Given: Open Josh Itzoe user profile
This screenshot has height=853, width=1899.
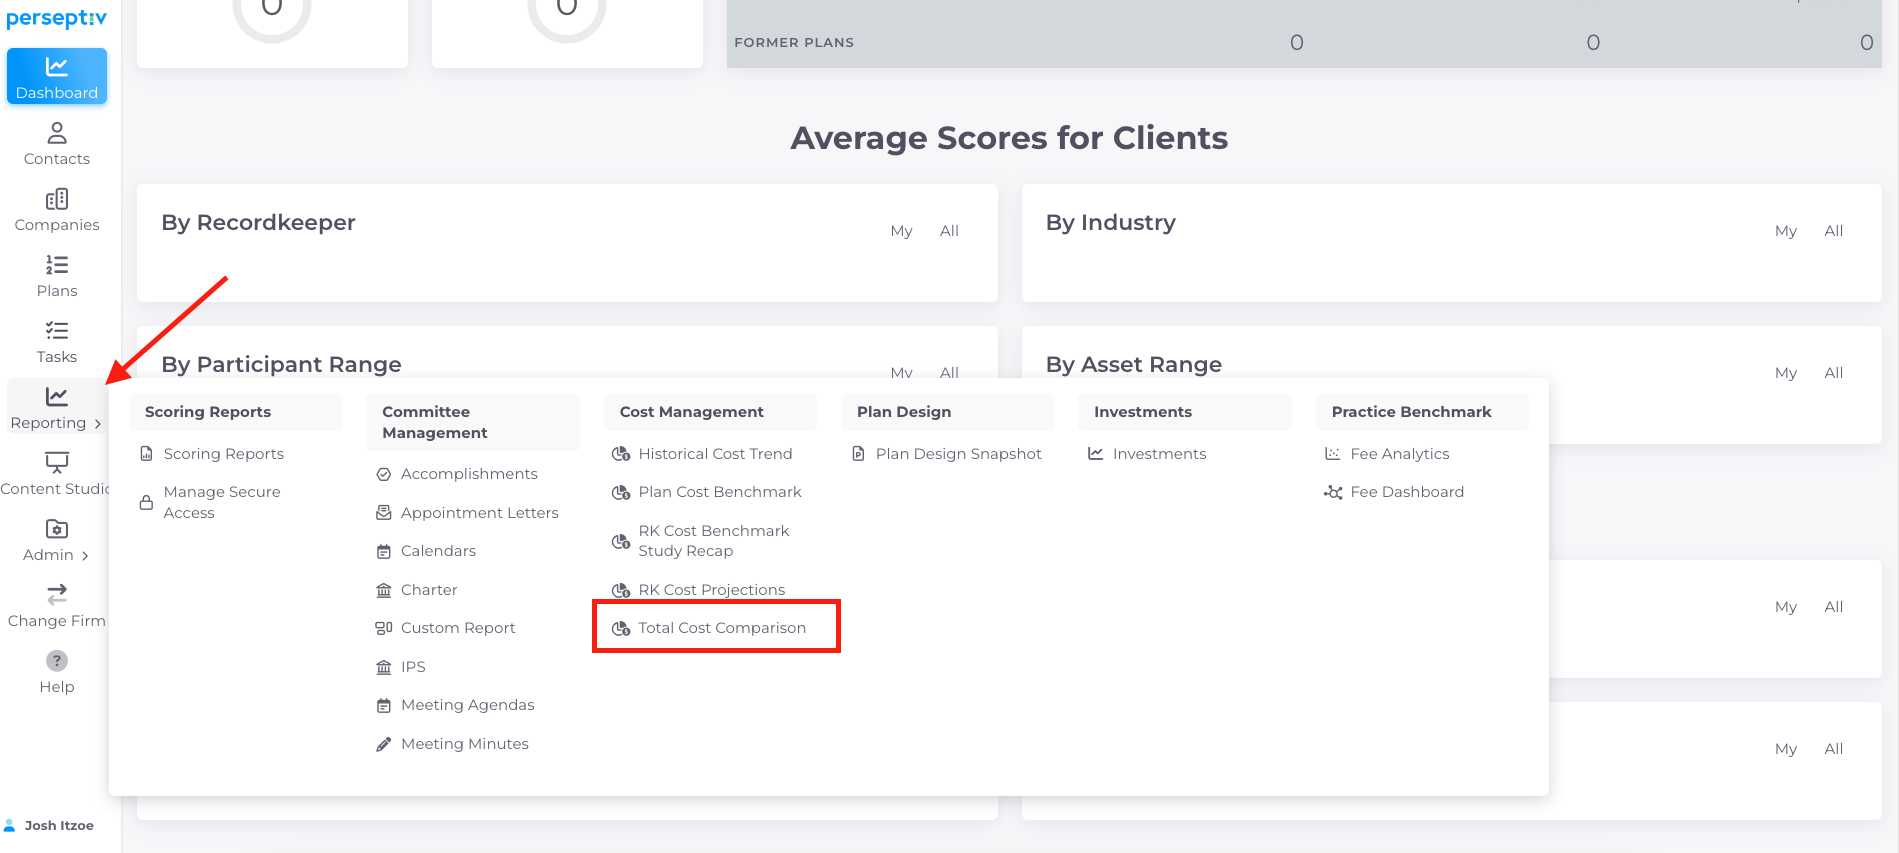Looking at the screenshot, I should pos(49,826).
